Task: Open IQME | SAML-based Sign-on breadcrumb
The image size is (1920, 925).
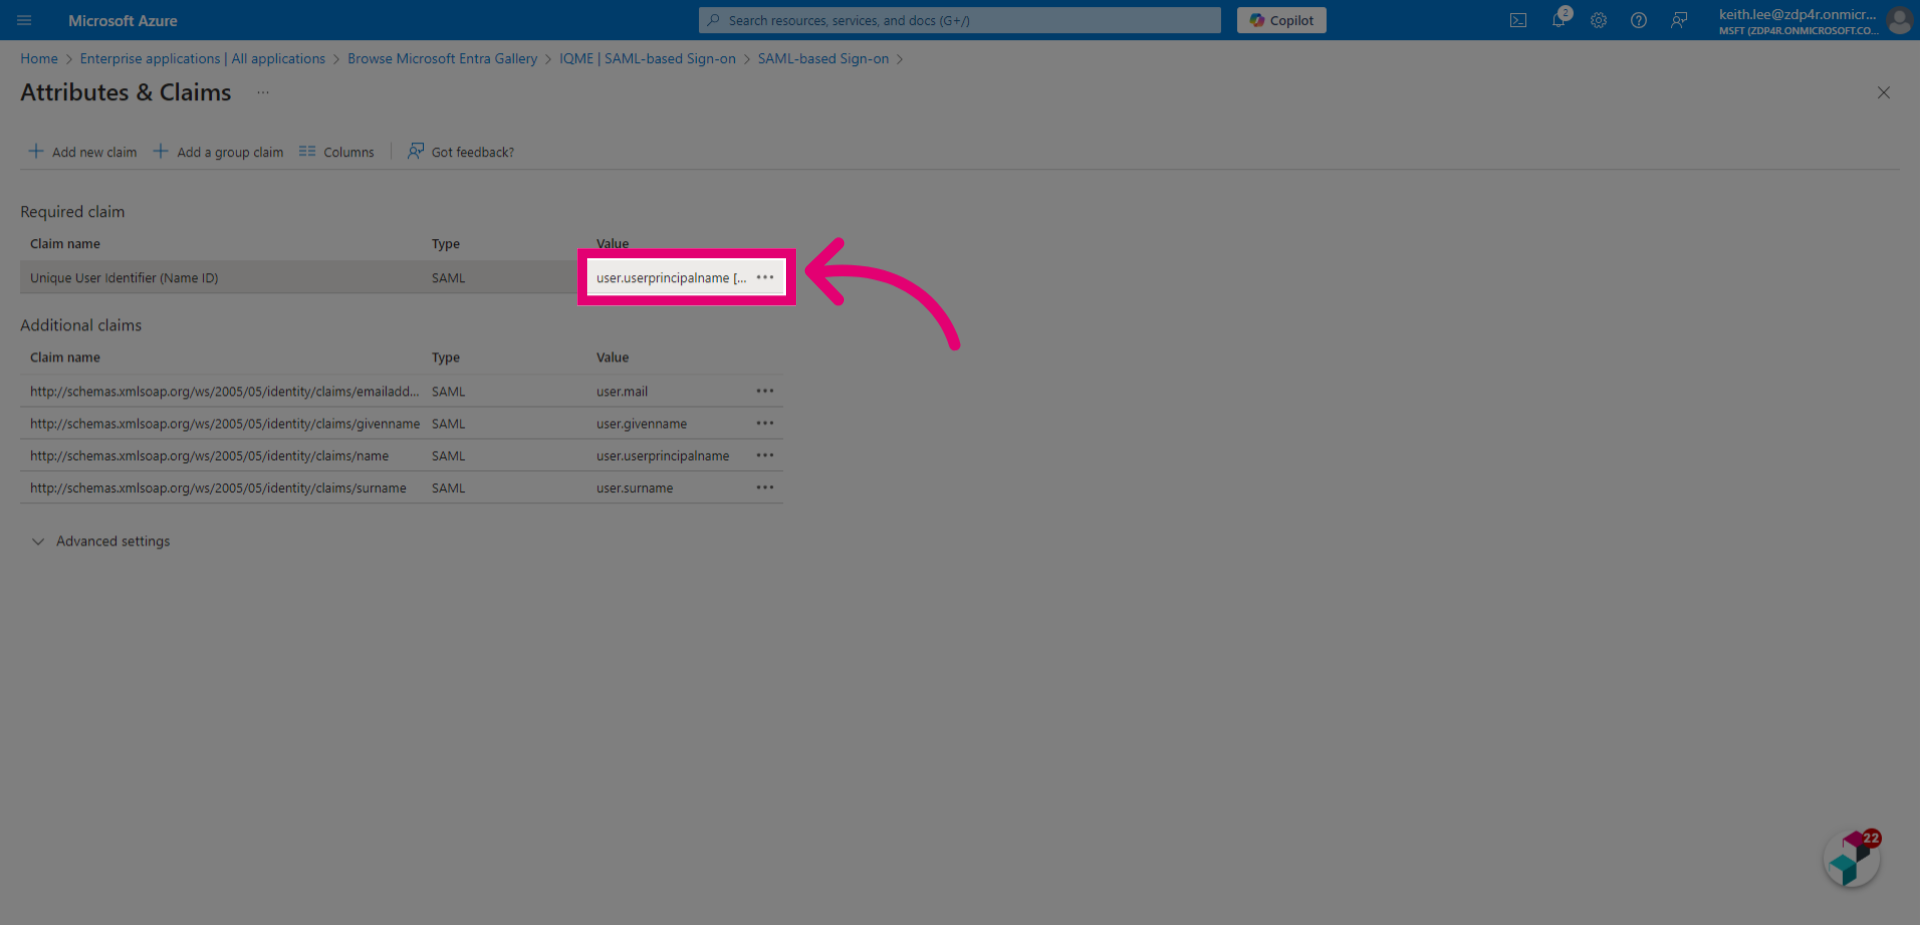Action: (647, 59)
